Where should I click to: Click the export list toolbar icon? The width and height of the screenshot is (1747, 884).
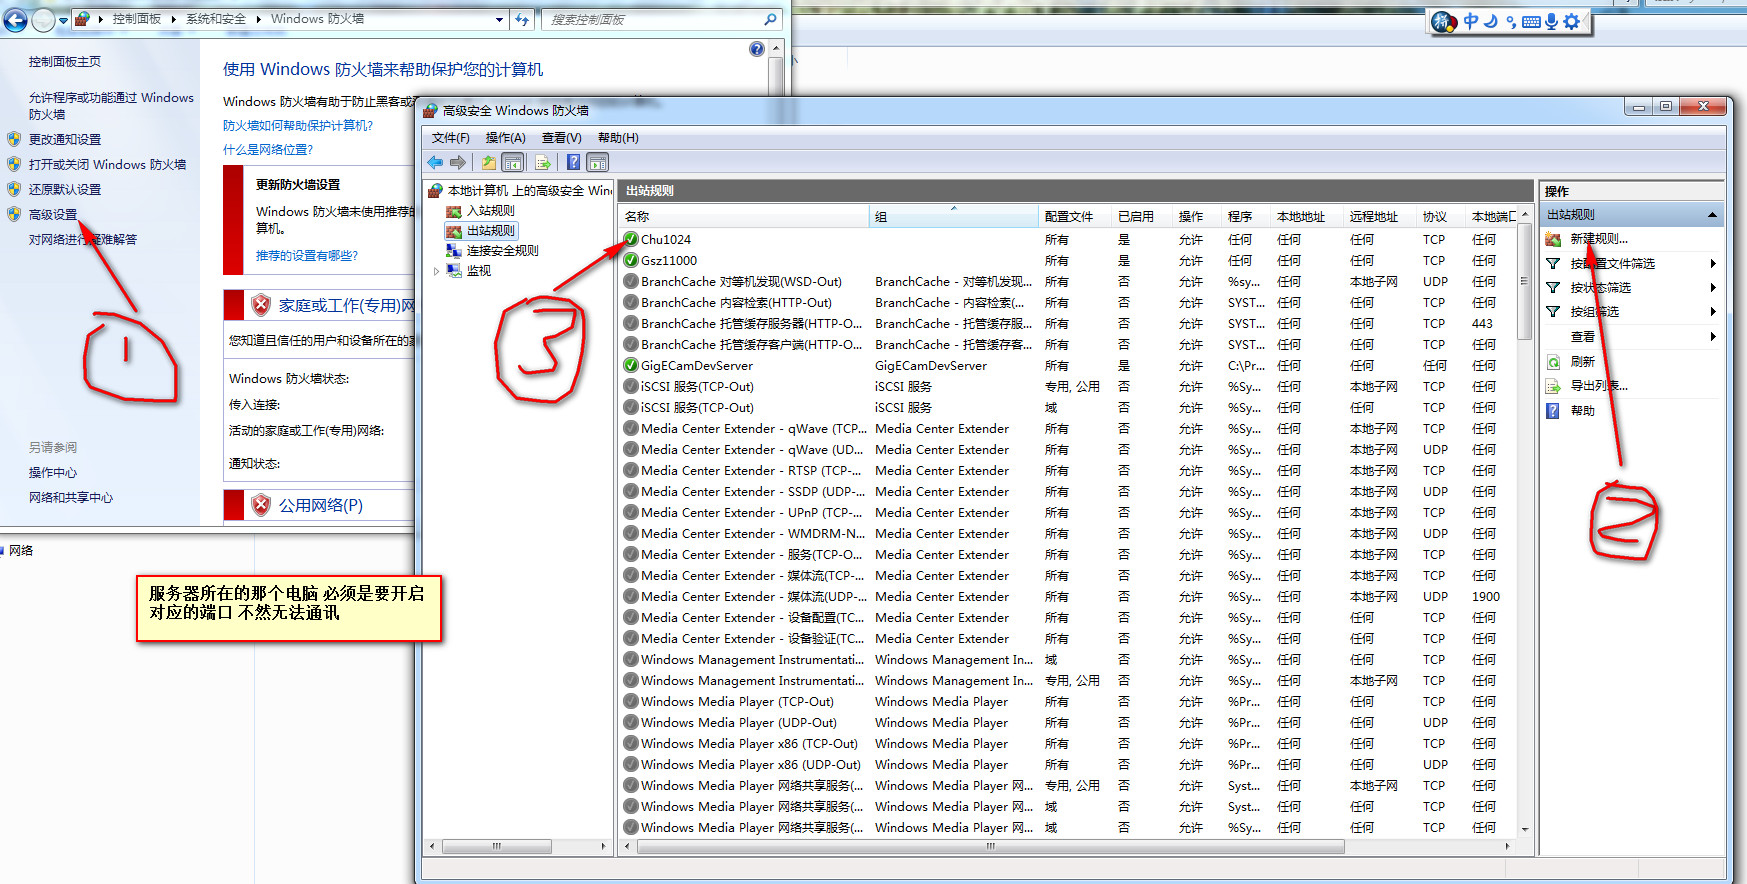(543, 162)
